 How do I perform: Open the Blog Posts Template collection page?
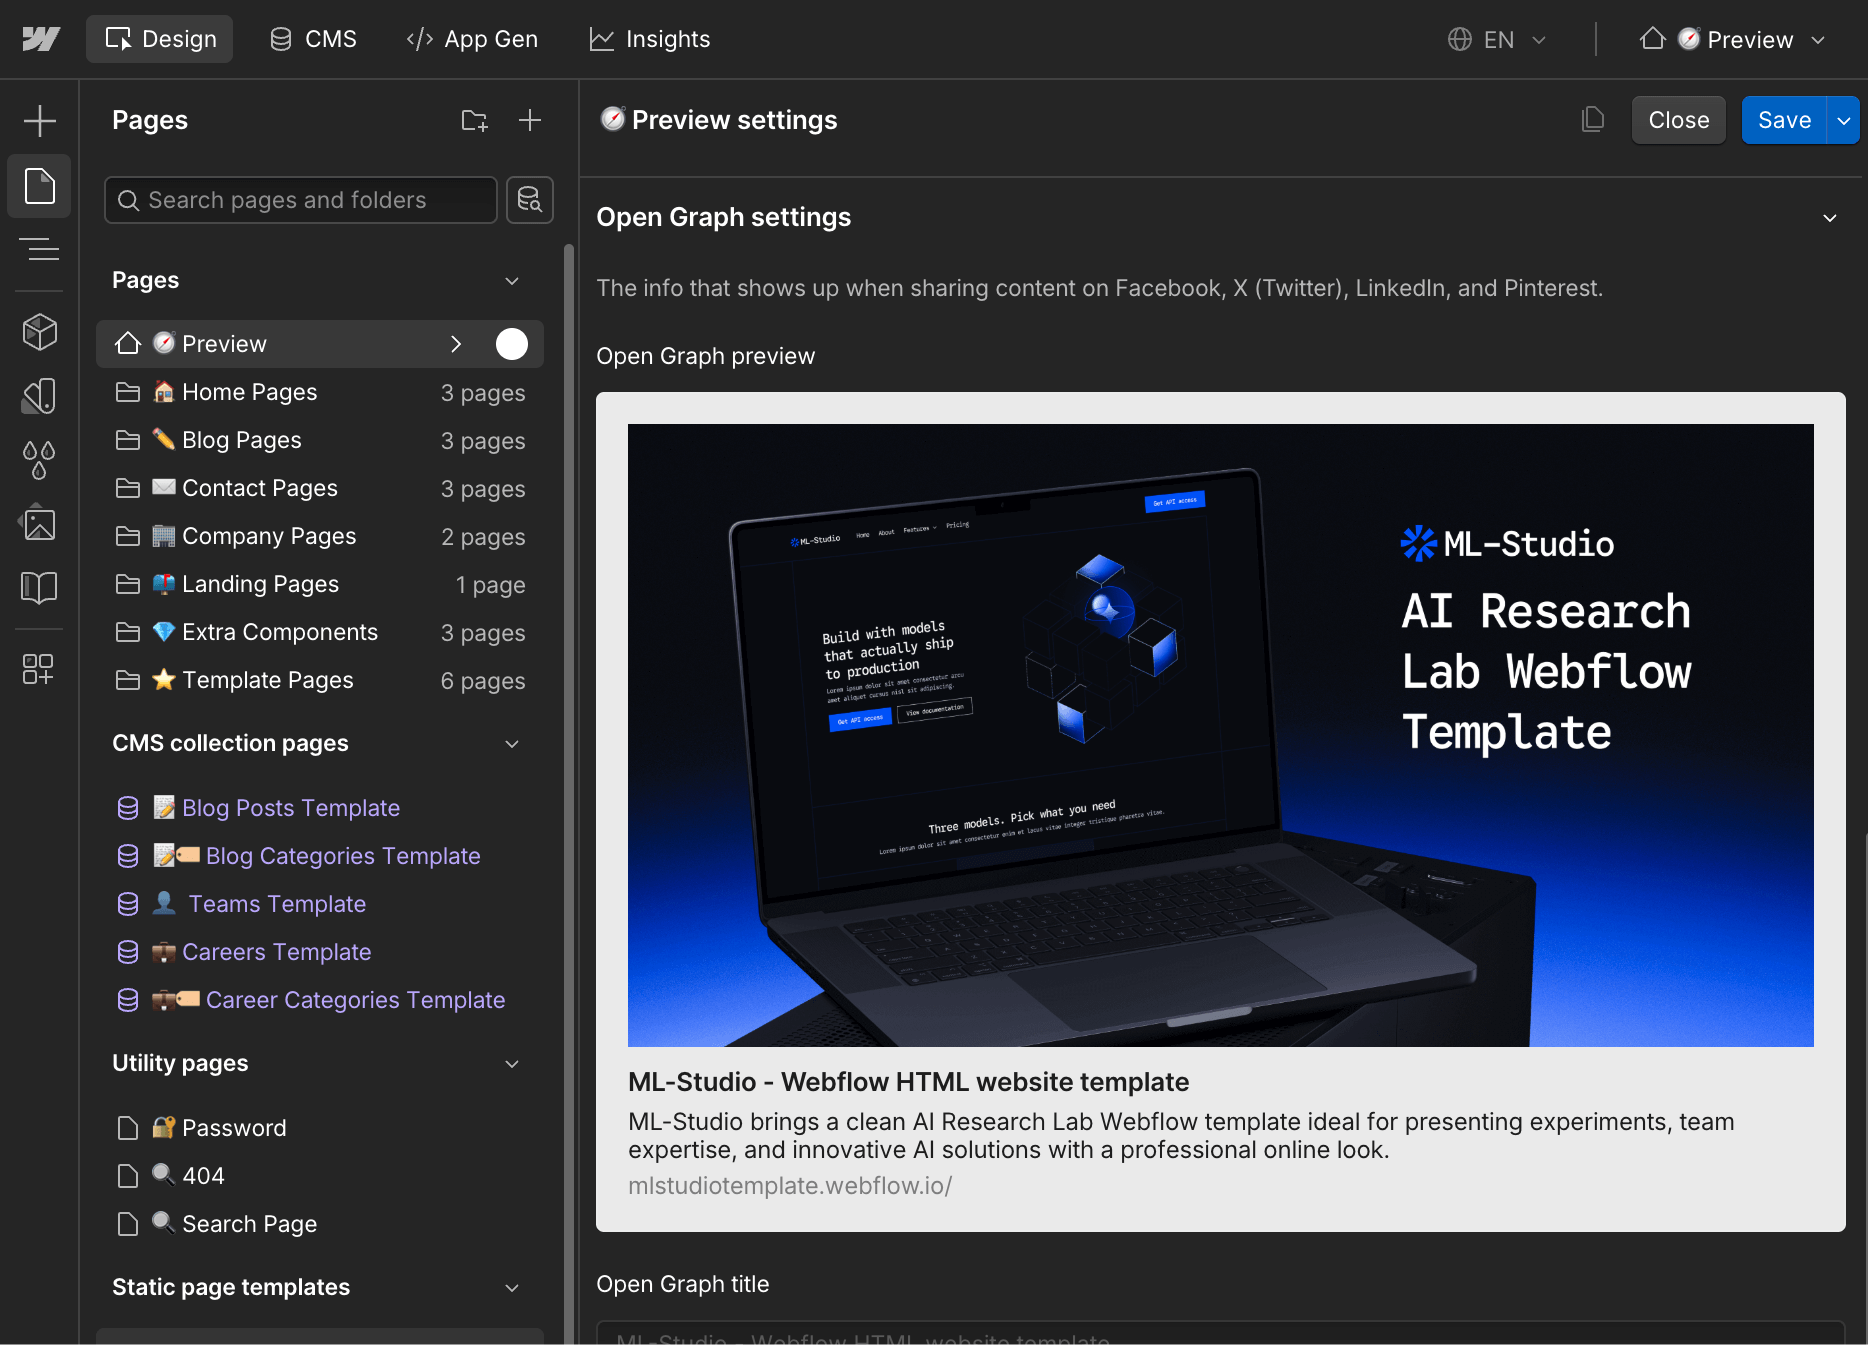tap(291, 807)
